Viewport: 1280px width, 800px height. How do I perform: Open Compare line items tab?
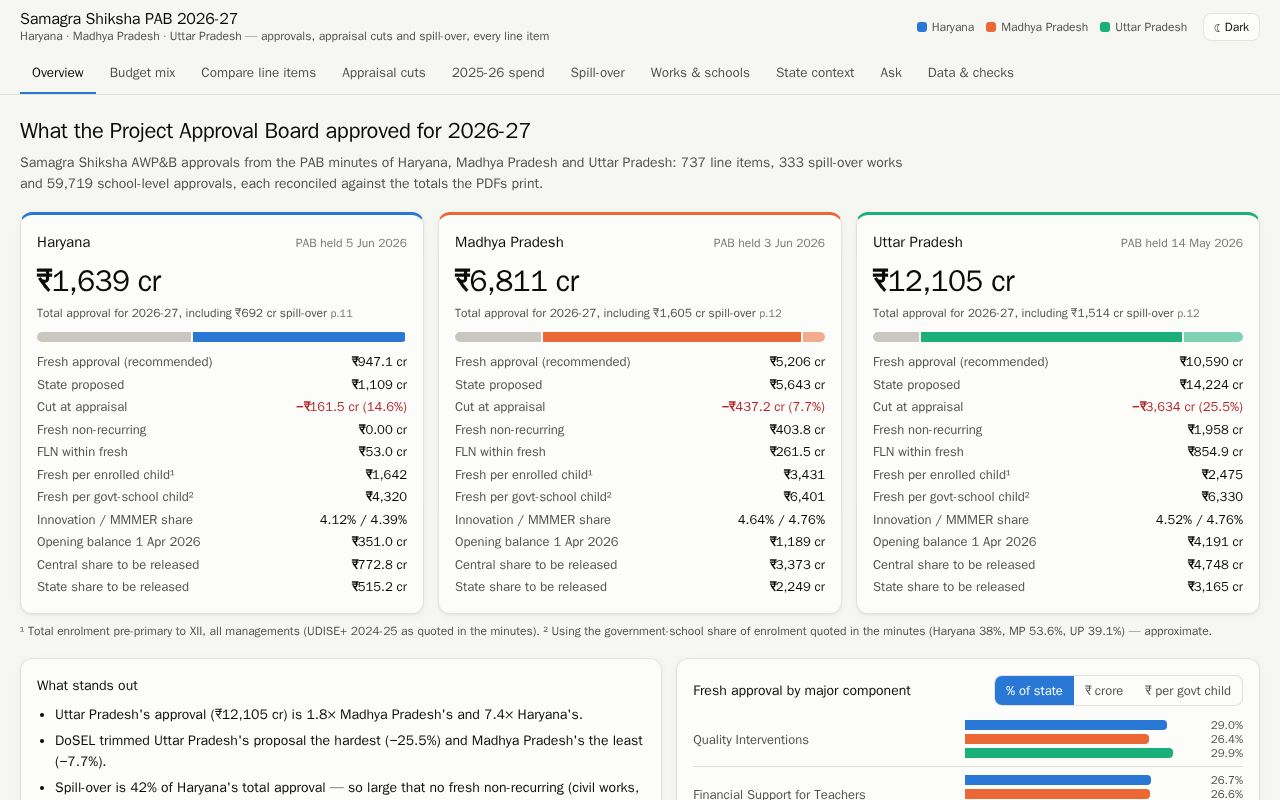pyautogui.click(x=258, y=73)
